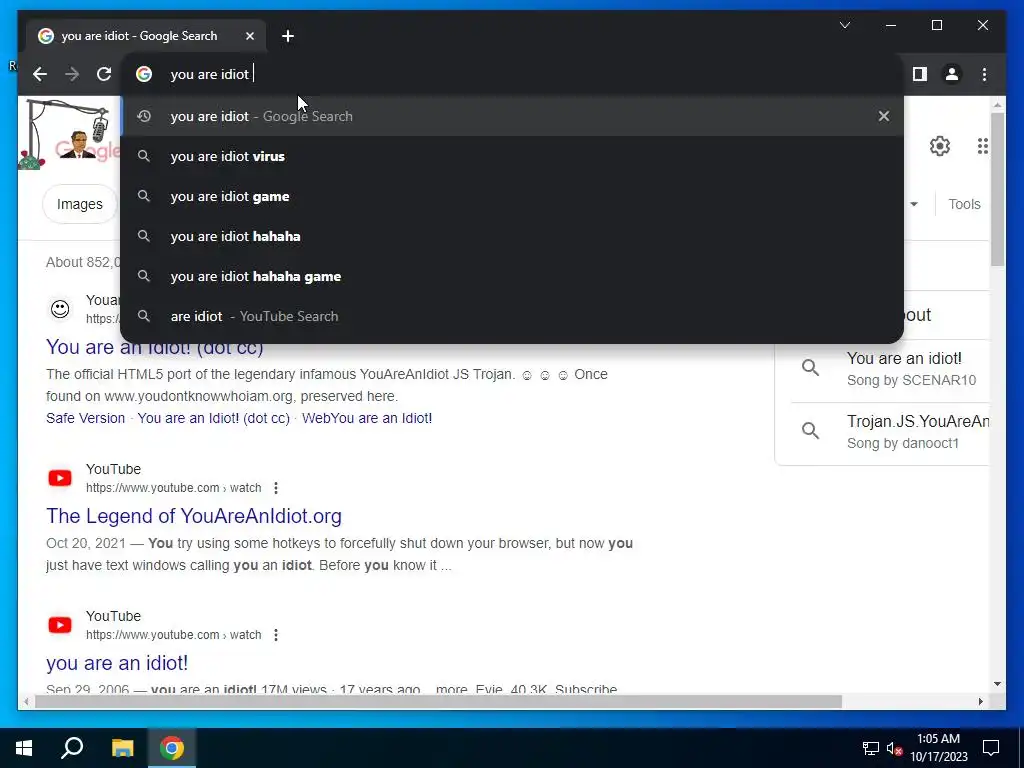Open a new tab with the plus button
The width and height of the screenshot is (1024, 768).
tap(288, 36)
